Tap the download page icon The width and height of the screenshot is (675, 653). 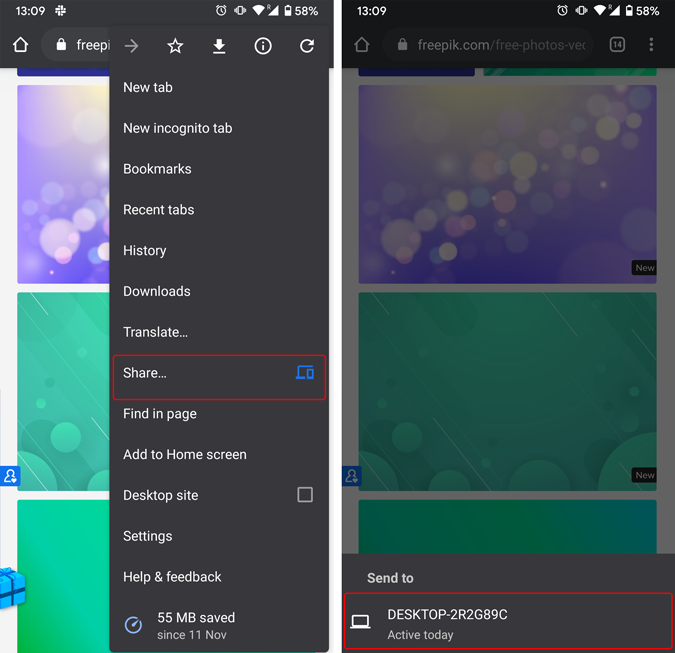219,46
